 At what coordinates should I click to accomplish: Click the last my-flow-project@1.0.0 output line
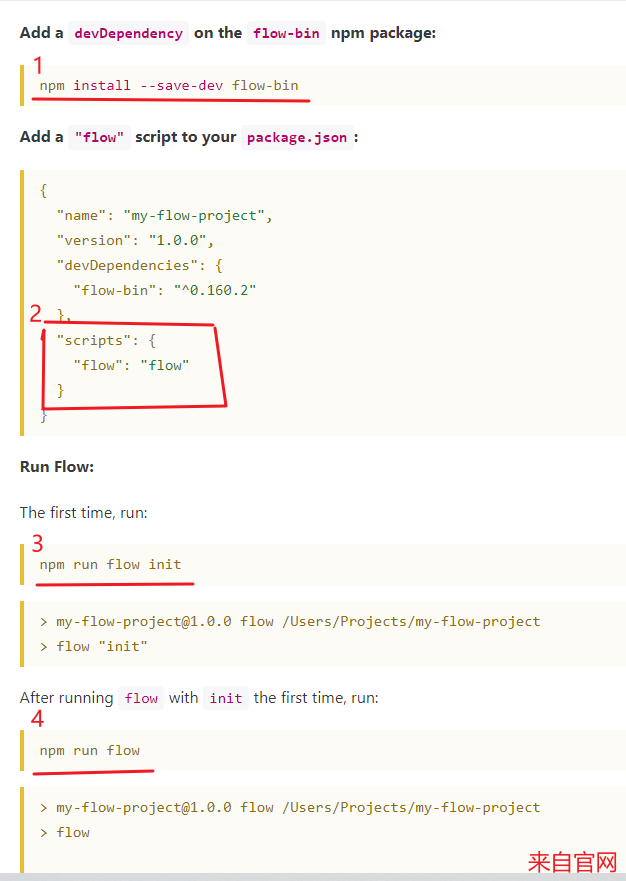pyautogui.click(x=290, y=807)
